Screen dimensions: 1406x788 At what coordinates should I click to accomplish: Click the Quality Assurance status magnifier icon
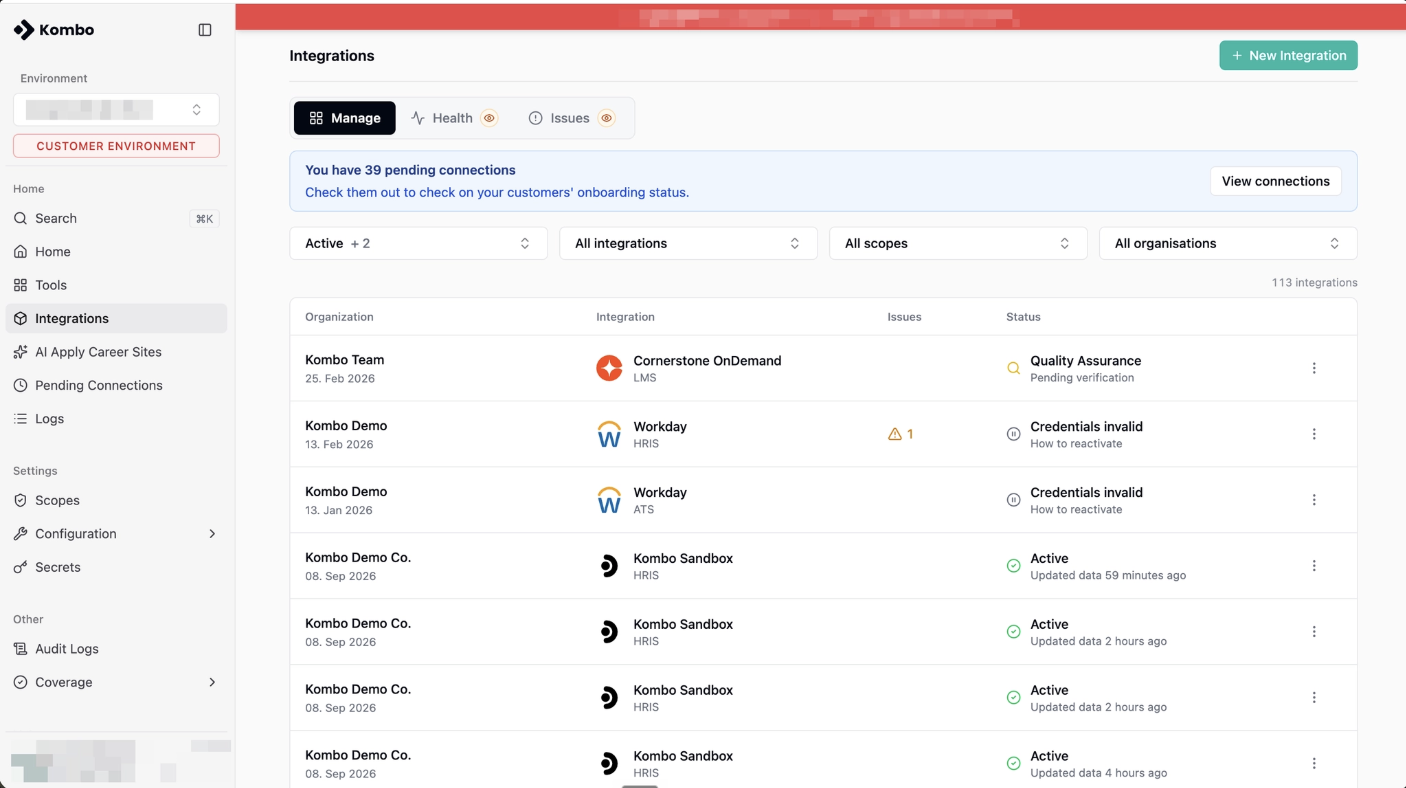click(1013, 368)
